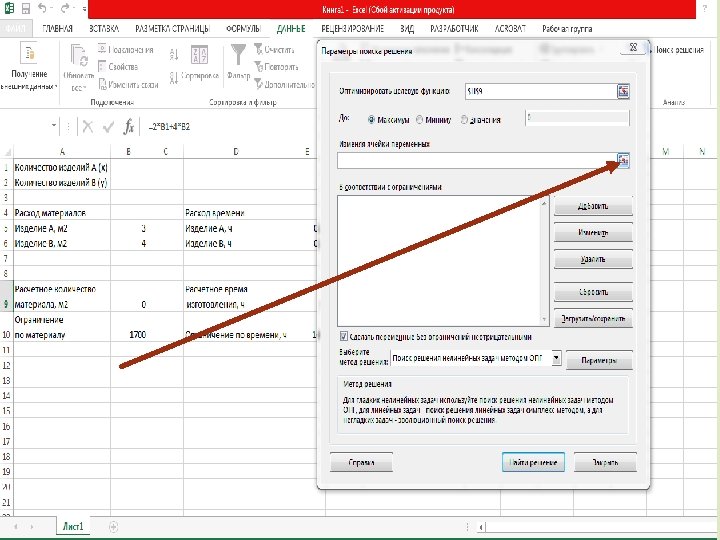Select the Значения radio button

tap(464, 120)
